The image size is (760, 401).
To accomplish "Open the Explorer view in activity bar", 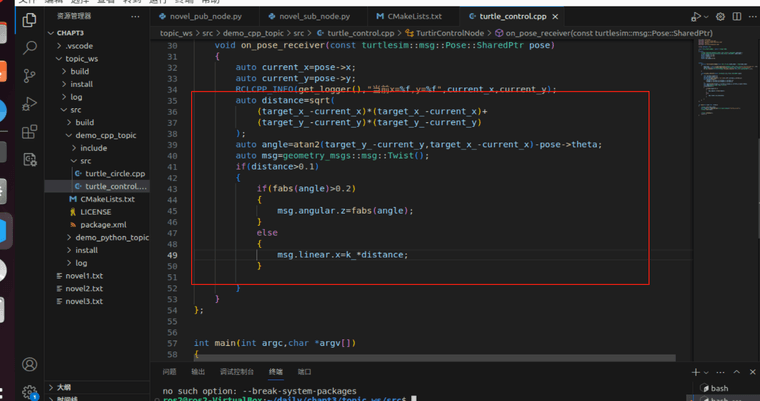I will point(29,20).
